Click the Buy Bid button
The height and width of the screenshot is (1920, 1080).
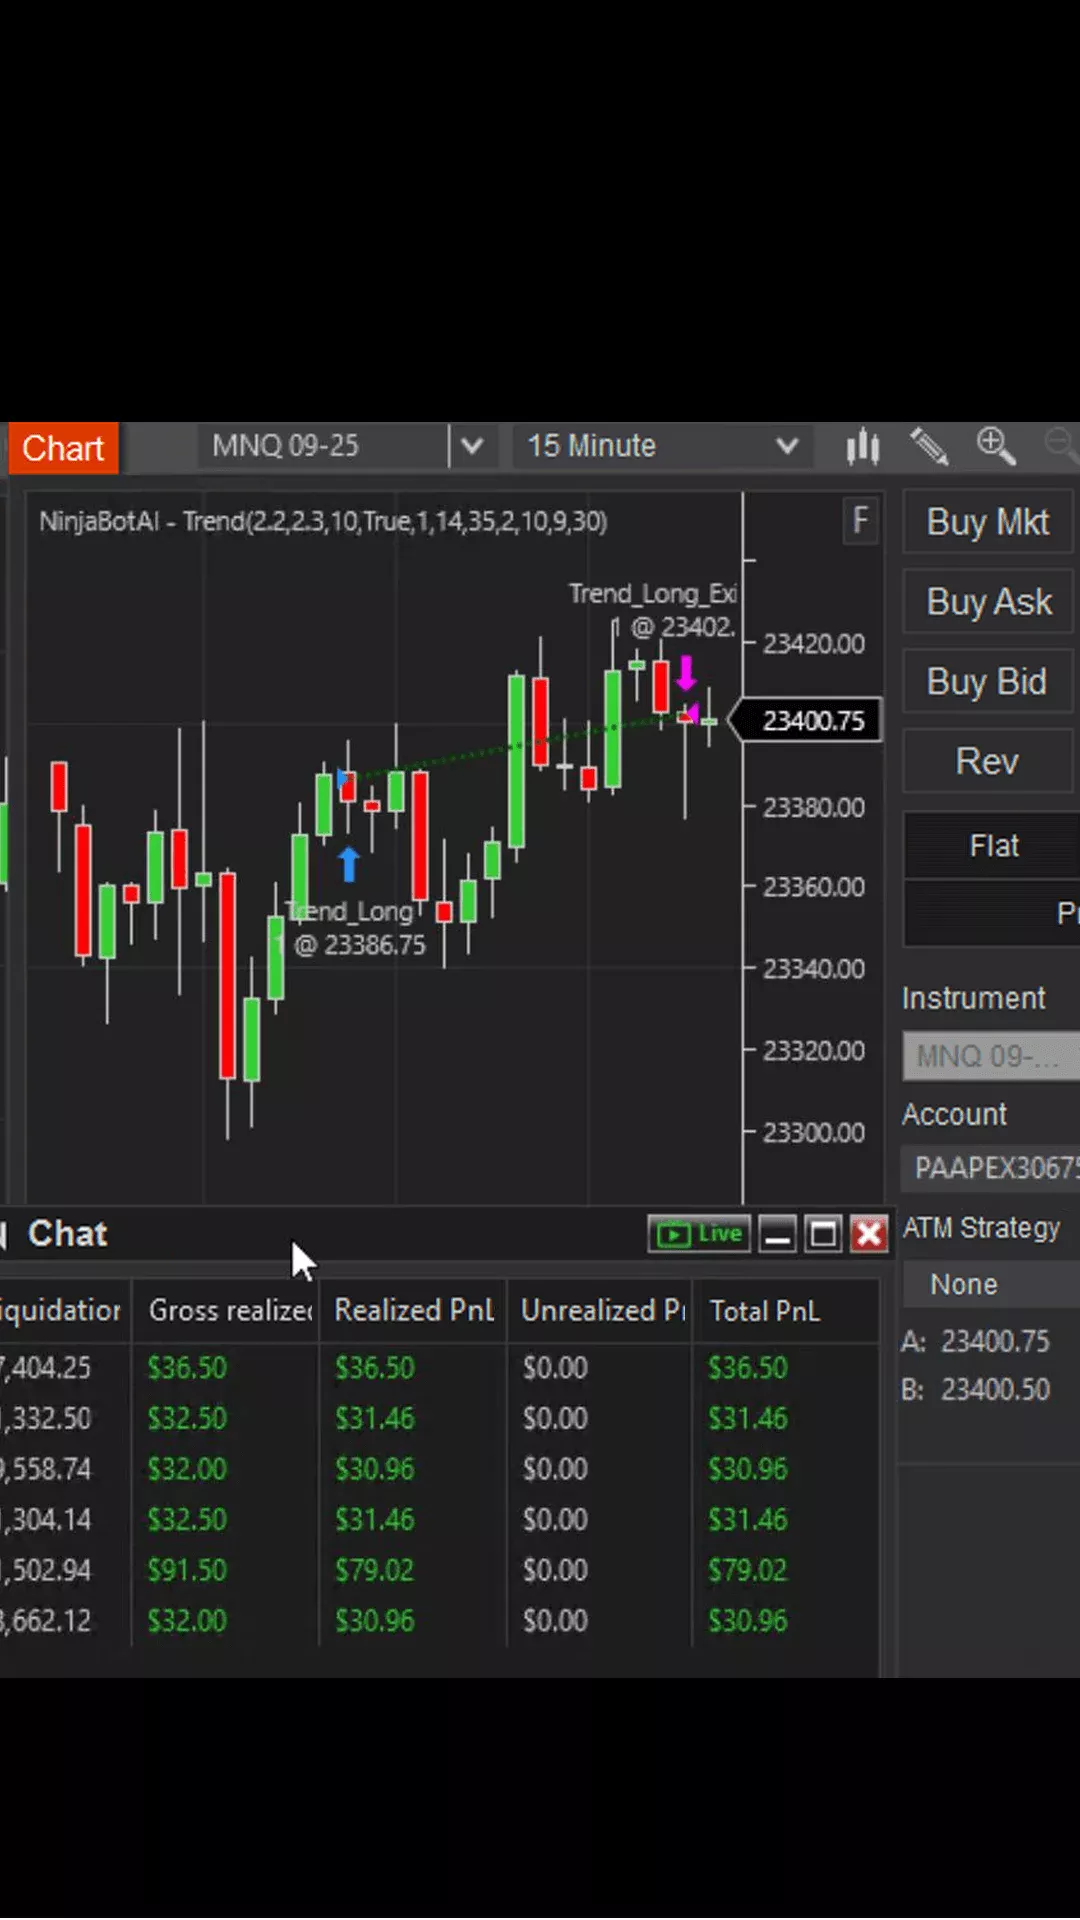coord(988,682)
